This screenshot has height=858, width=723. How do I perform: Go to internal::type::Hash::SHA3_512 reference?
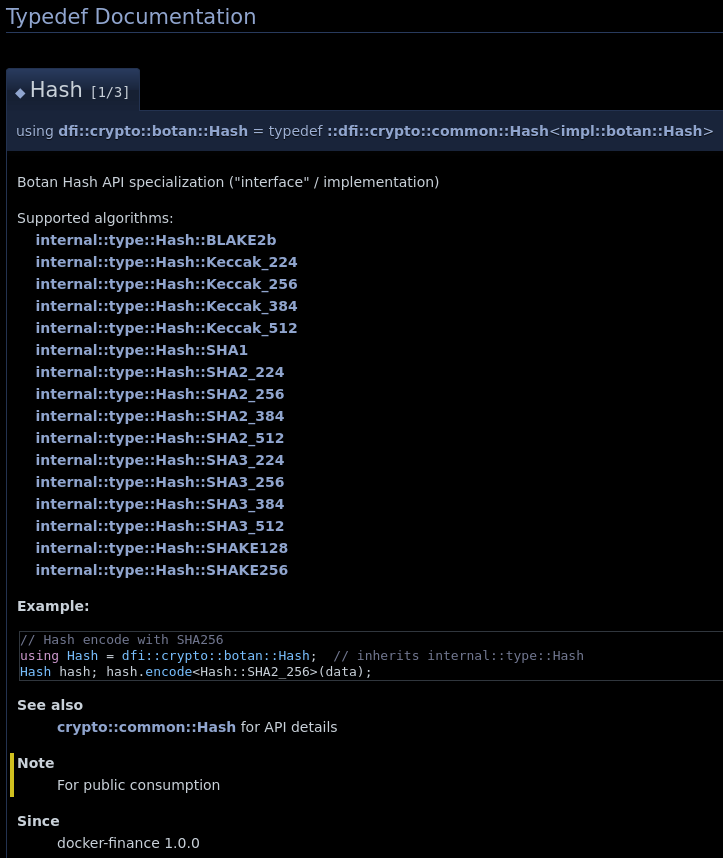pyautogui.click(x=159, y=526)
